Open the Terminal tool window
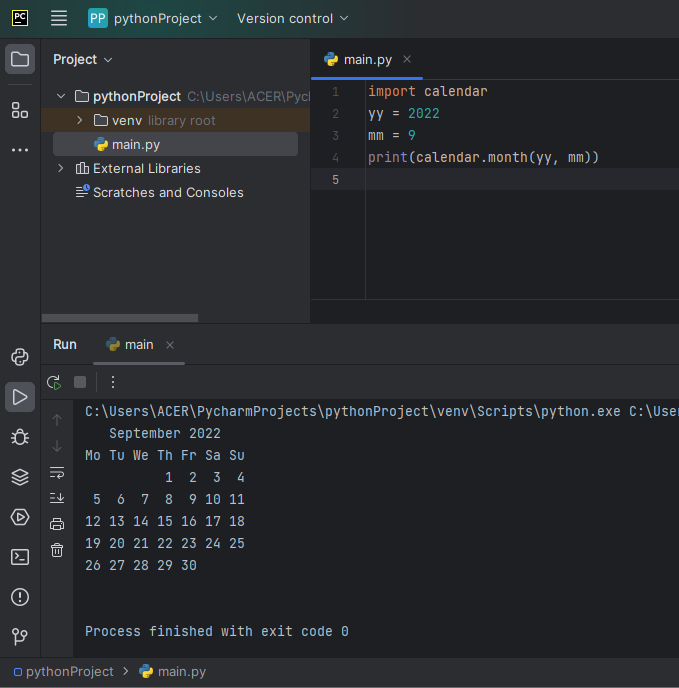679x688 pixels. (20, 557)
